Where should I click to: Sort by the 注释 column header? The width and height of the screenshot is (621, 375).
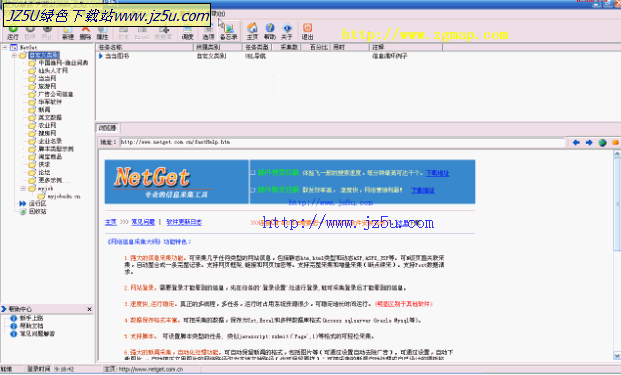pyautogui.click(x=406, y=48)
